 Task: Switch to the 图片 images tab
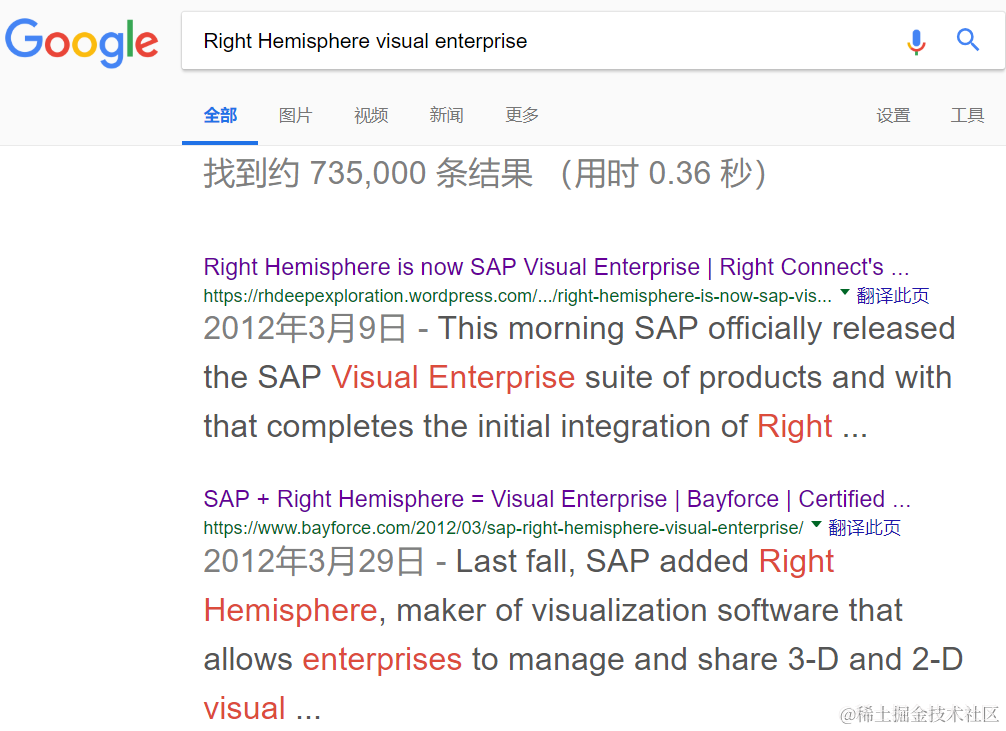point(295,116)
